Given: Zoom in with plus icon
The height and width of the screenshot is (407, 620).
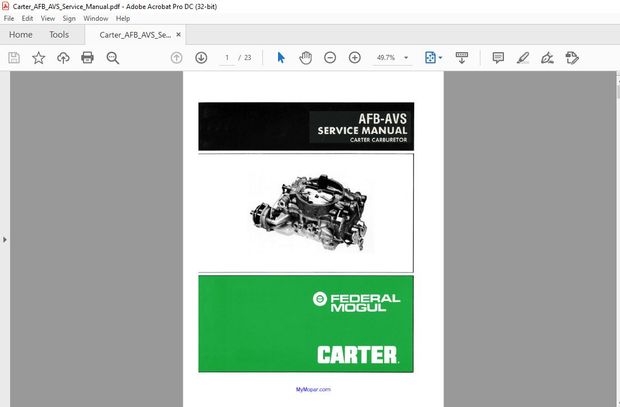Looking at the screenshot, I should (355, 58).
